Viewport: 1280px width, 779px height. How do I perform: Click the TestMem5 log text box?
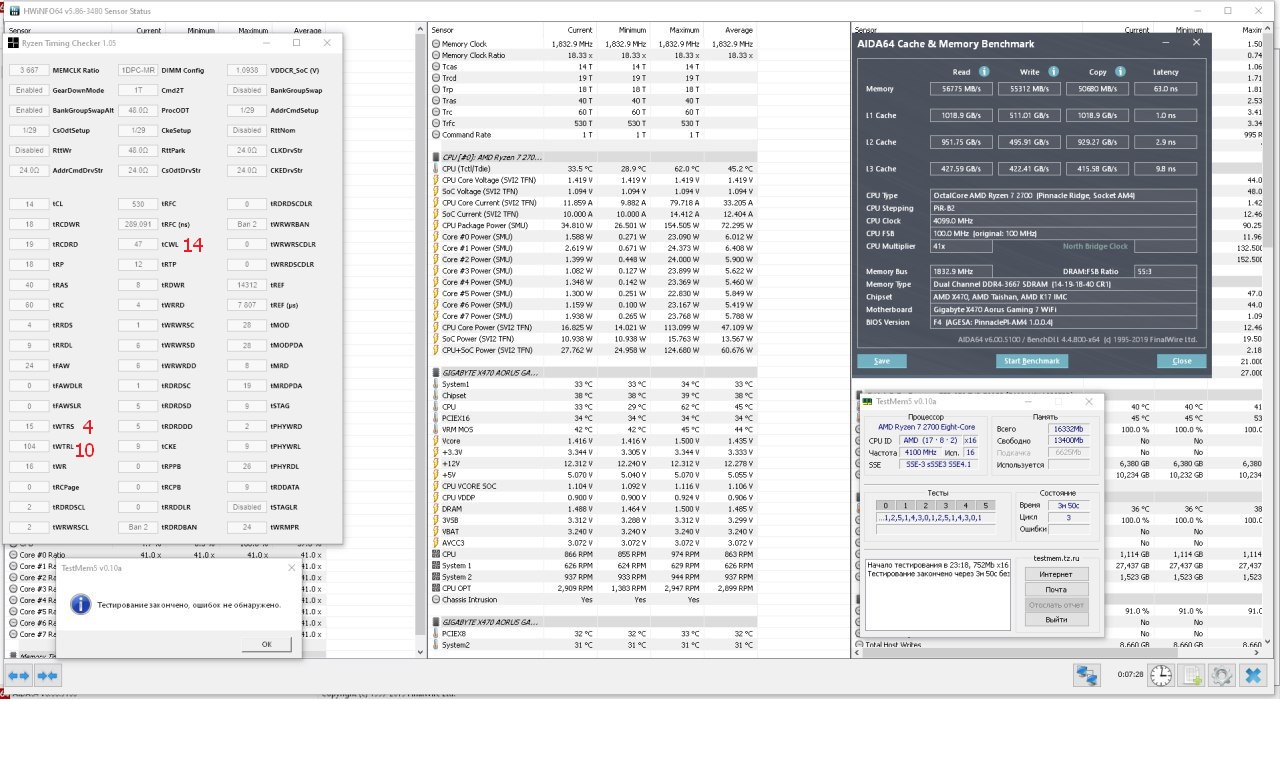coord(940,595)
